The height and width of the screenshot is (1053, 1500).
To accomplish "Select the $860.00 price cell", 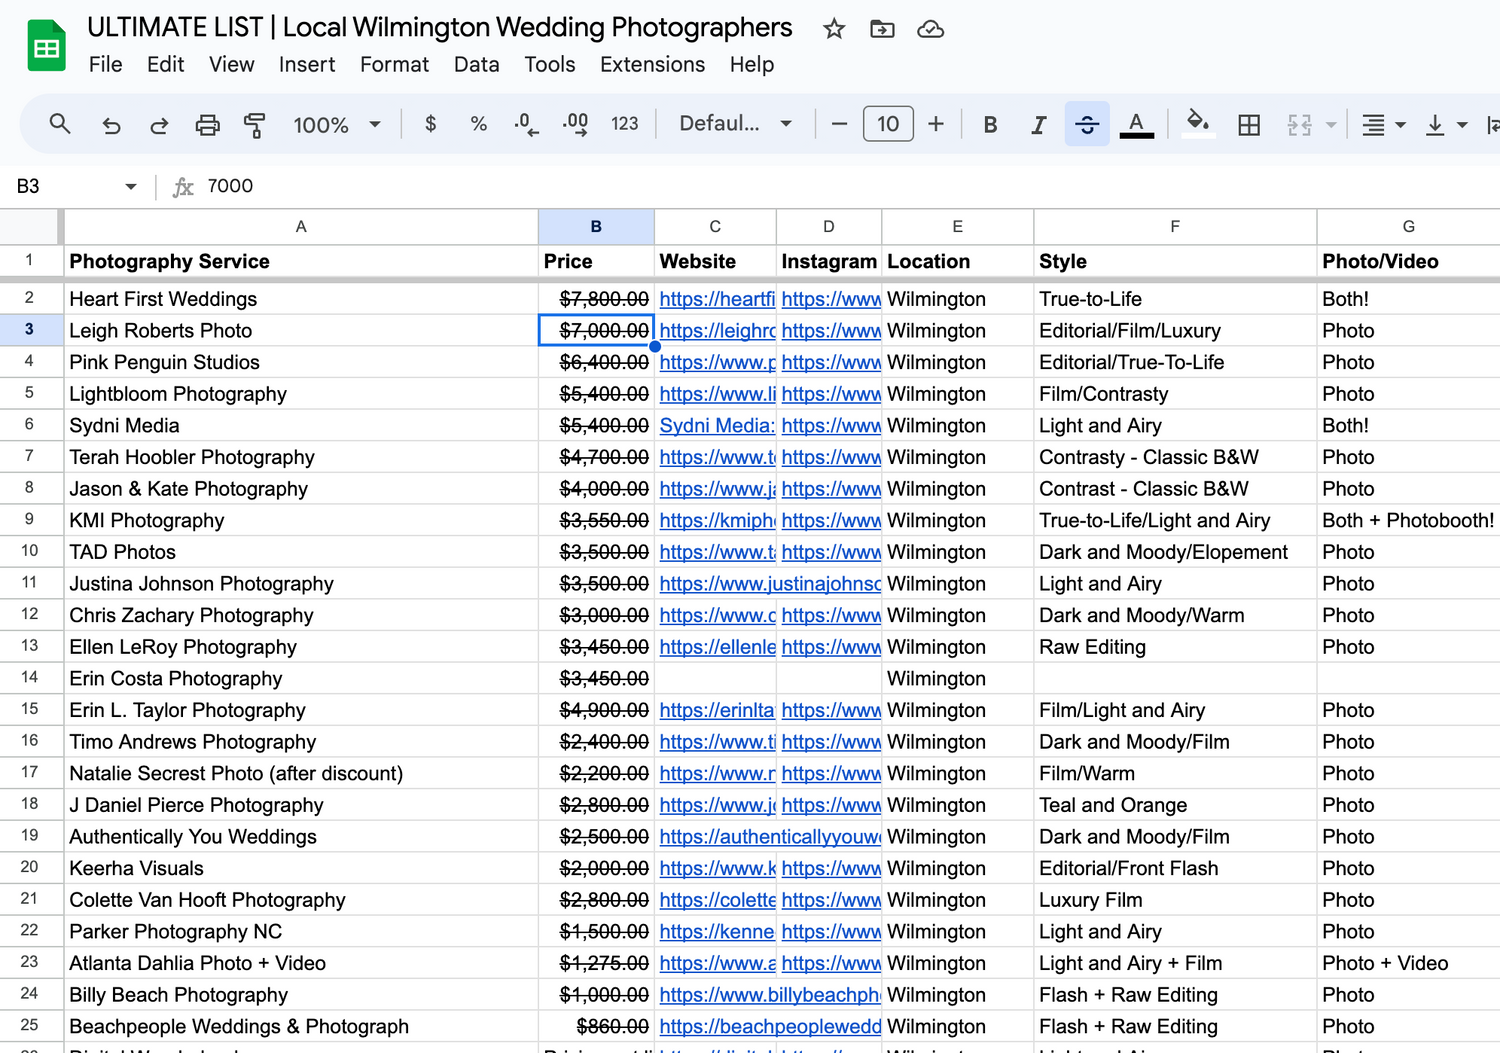I will pyautogui.click(x=596, y=1027).
